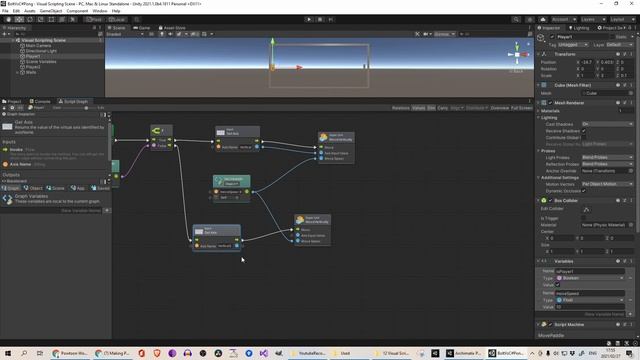Click the Step frame button
The width and height of the screenshot is (640, 360).
point(331,19)
